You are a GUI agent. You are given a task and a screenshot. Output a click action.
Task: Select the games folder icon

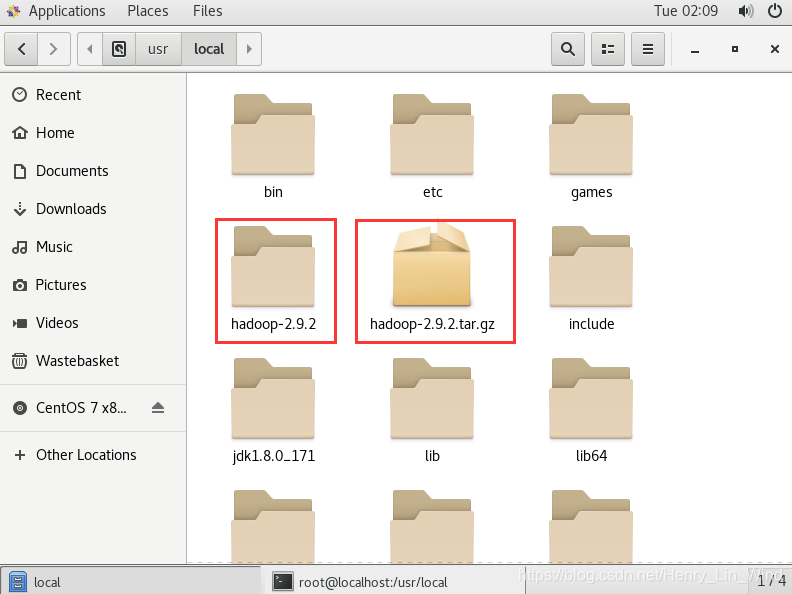pyautogui.click(x=591, y=135)
